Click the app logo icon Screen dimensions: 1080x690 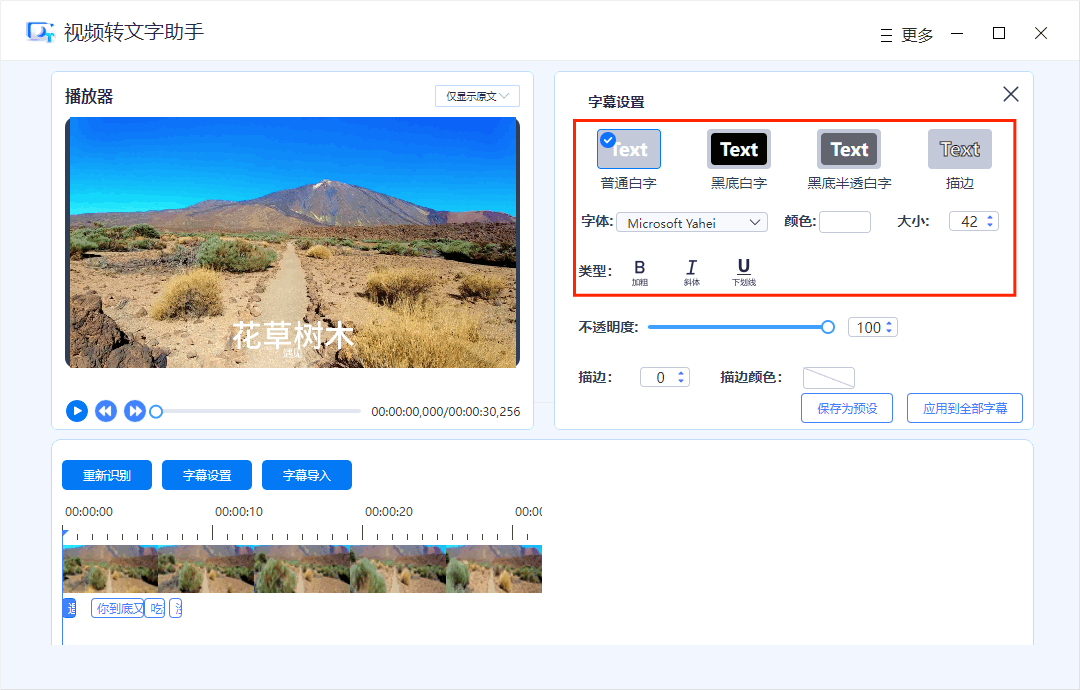[x=40, y=32]
